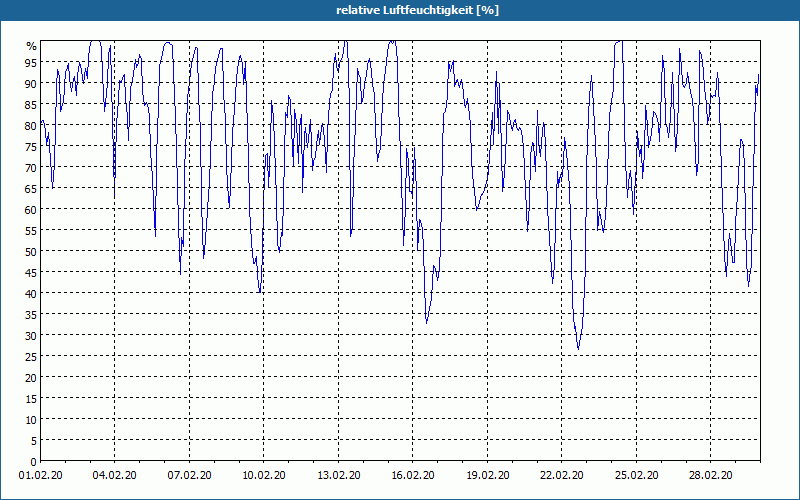Click the y-axis value 60

tap(31, 209)
